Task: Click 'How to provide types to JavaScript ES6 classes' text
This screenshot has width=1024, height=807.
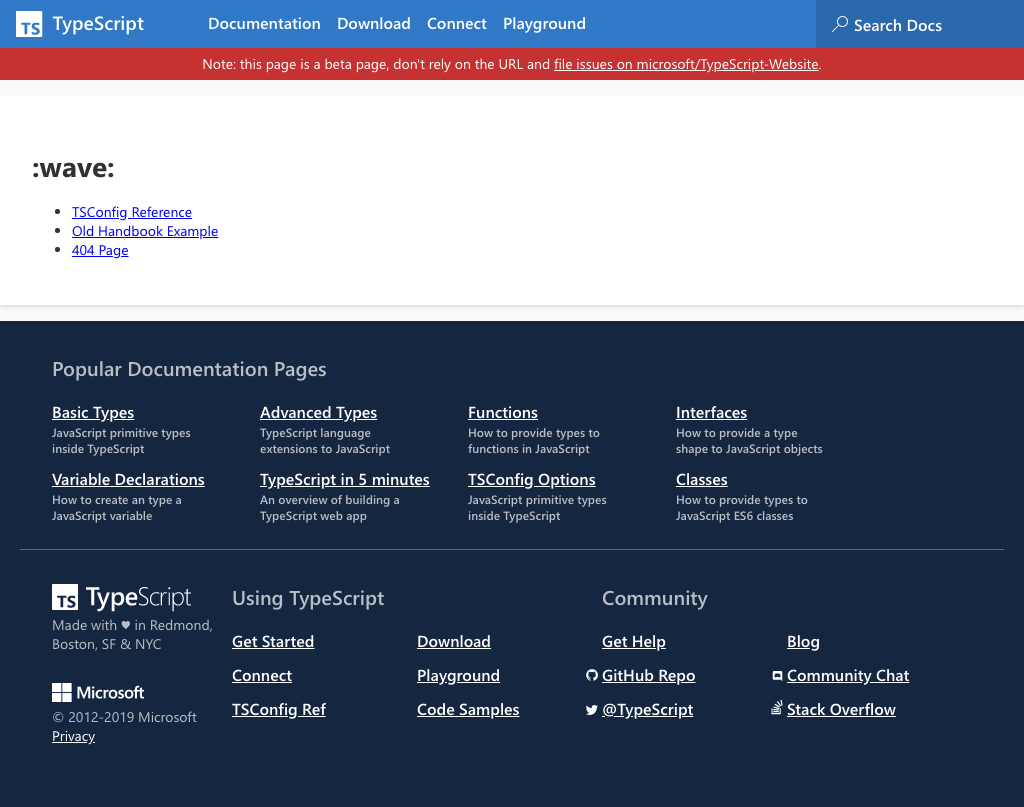Action: [x=742, y=508]
